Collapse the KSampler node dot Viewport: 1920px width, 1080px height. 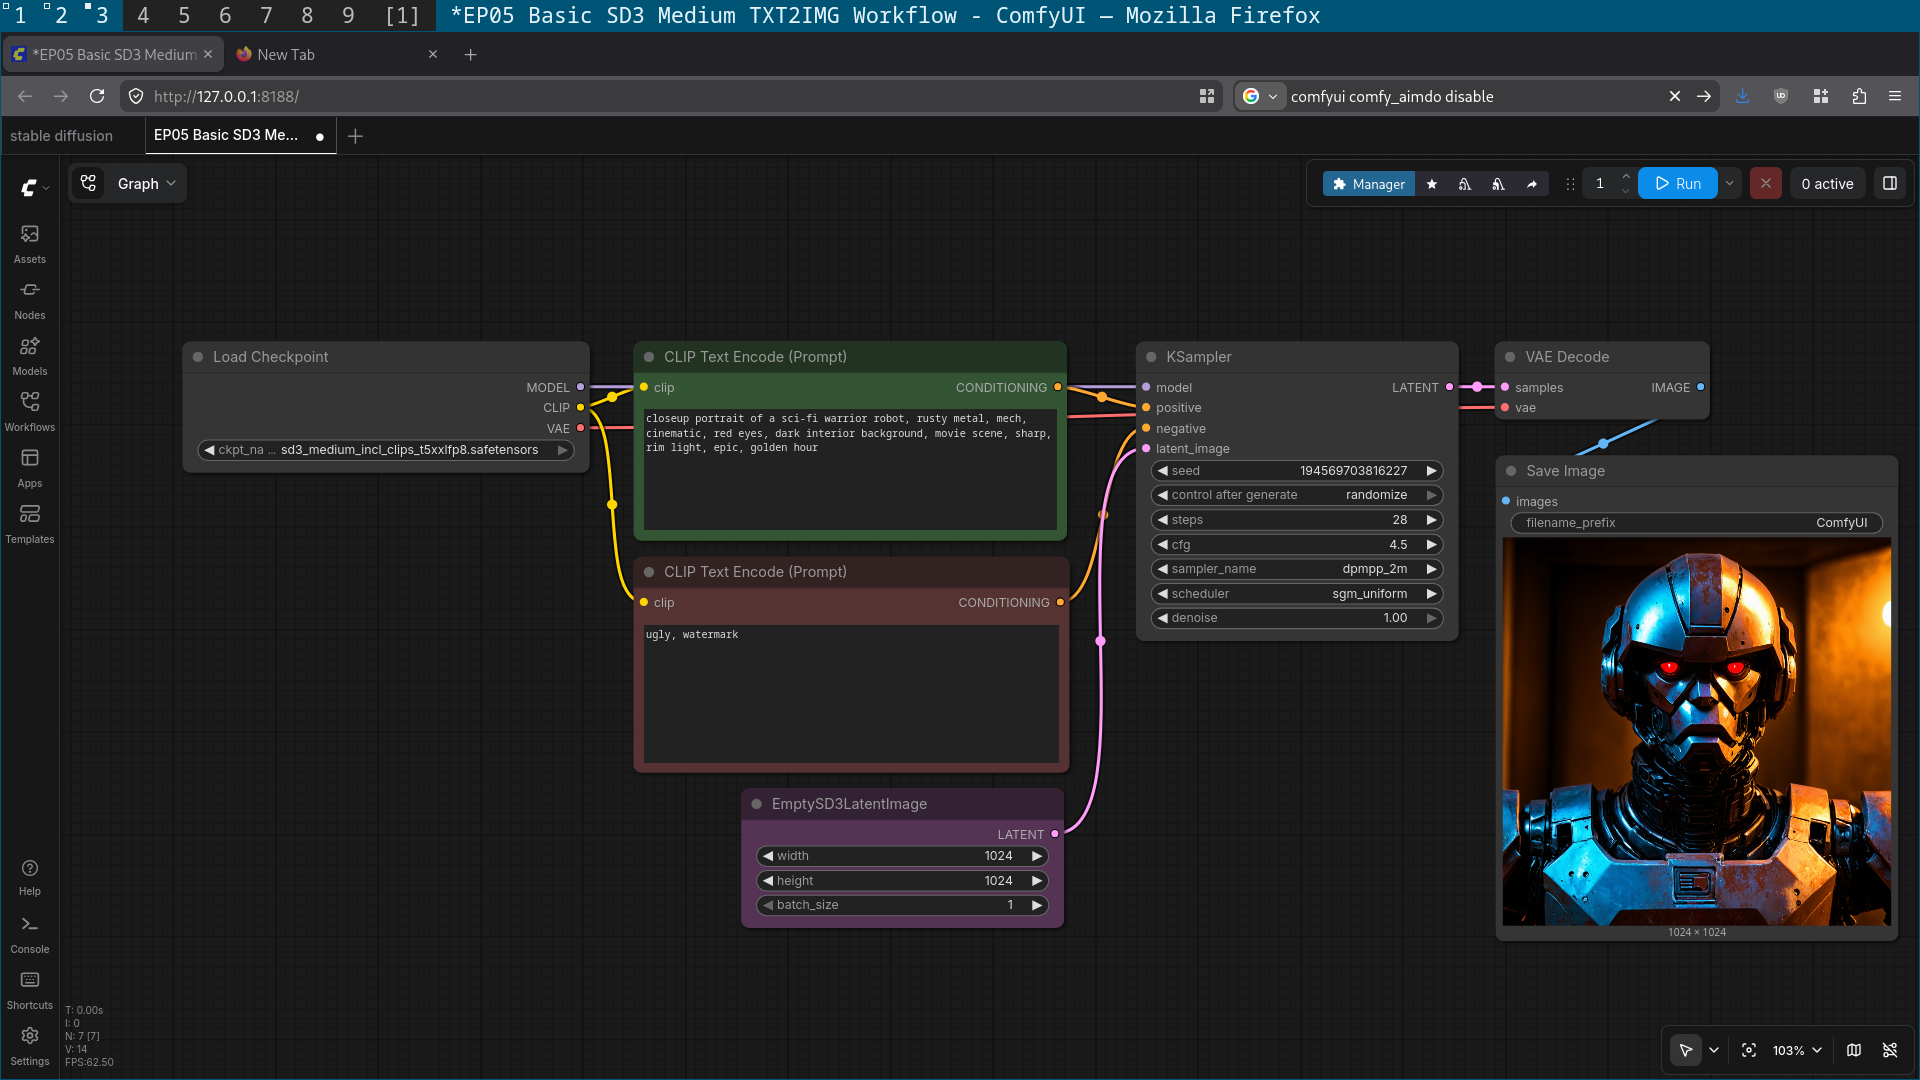1151,357
